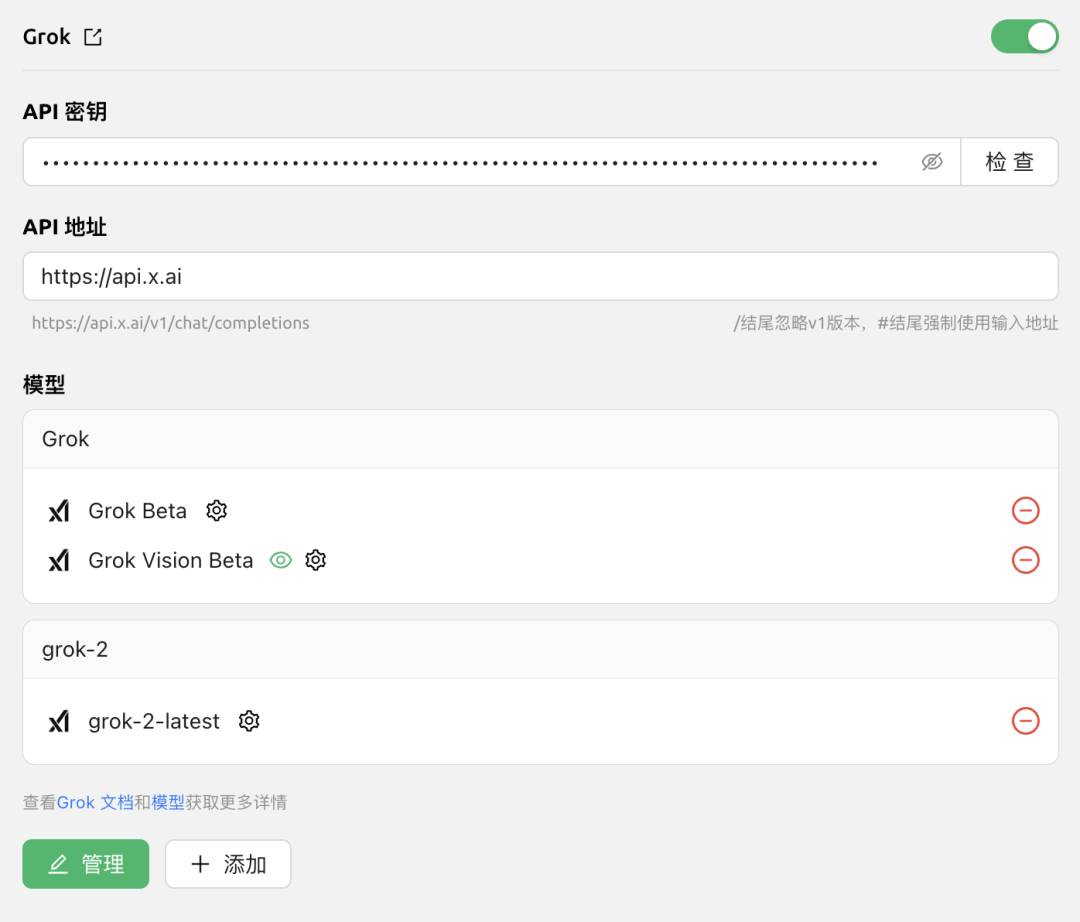Open Grok external link icon
Screen dimensions: 1080x922
click(x=93, y=36)
